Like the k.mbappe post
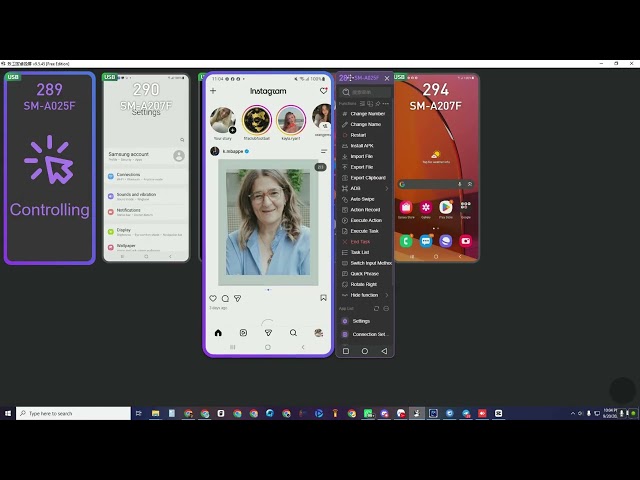 (x=213, y=298)
